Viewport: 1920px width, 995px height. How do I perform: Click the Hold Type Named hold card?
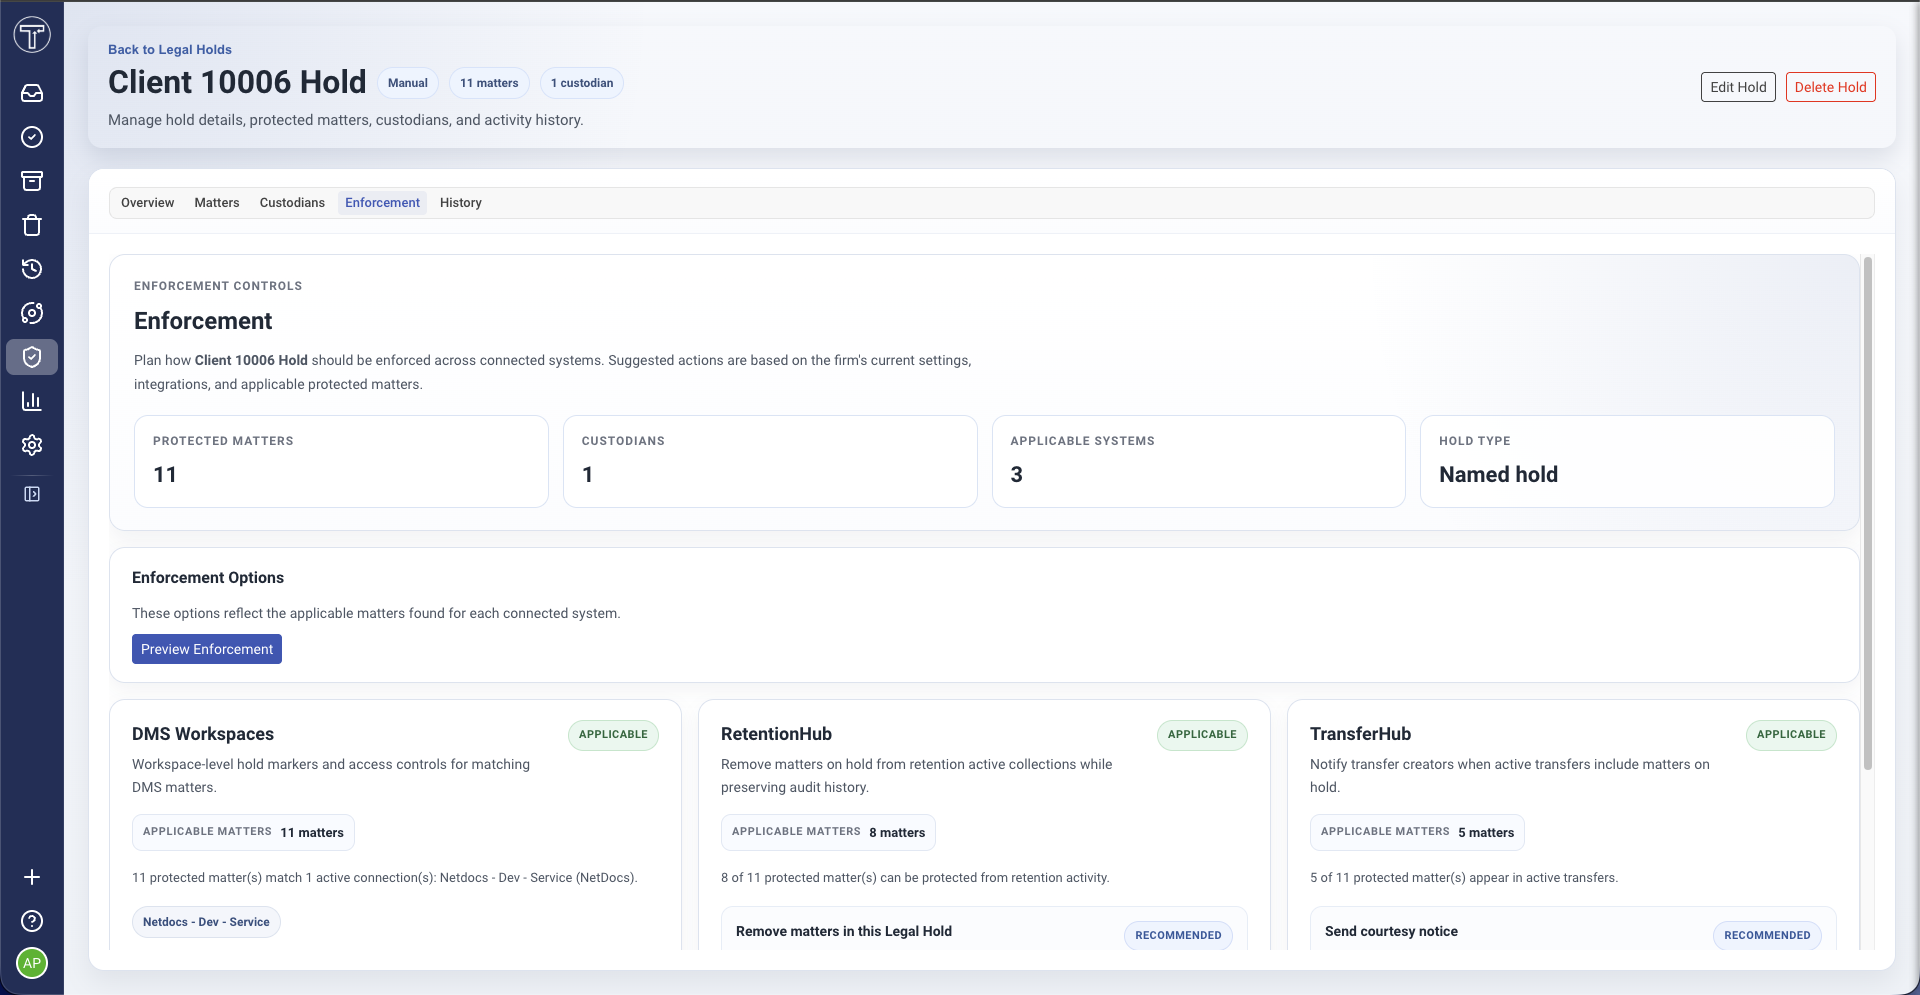pos(1627,461)
